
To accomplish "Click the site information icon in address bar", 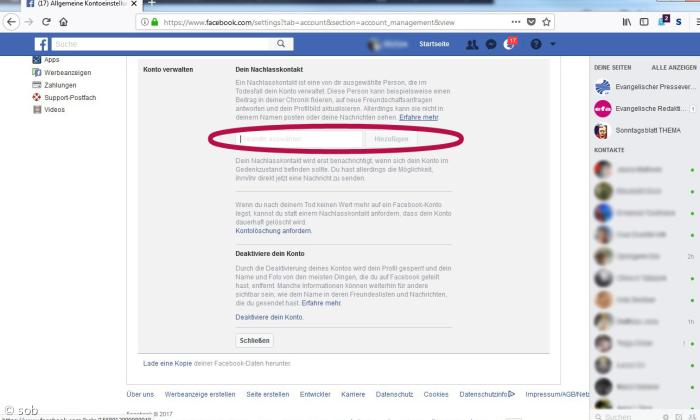I will click(145, 22).
